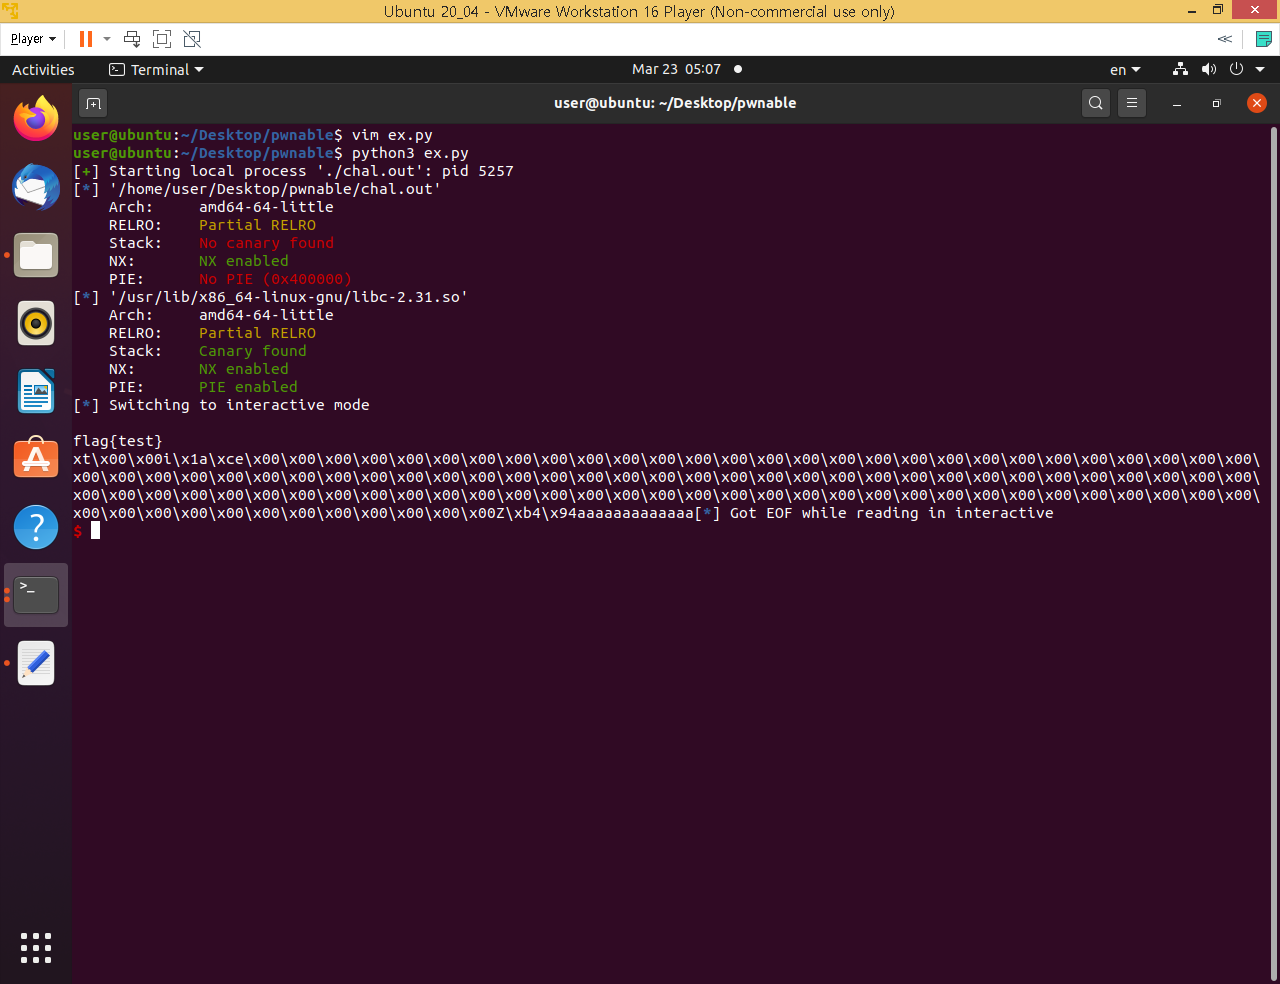Open the VMware Player menu

[x=33, y=39]
